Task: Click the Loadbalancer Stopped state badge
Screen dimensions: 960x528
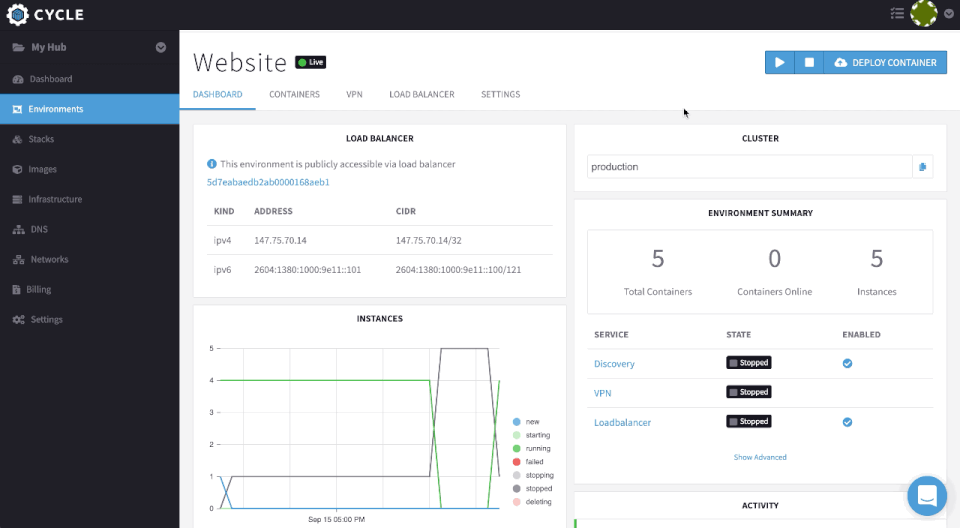Action: pyautogui.click(x=749, y=421)
